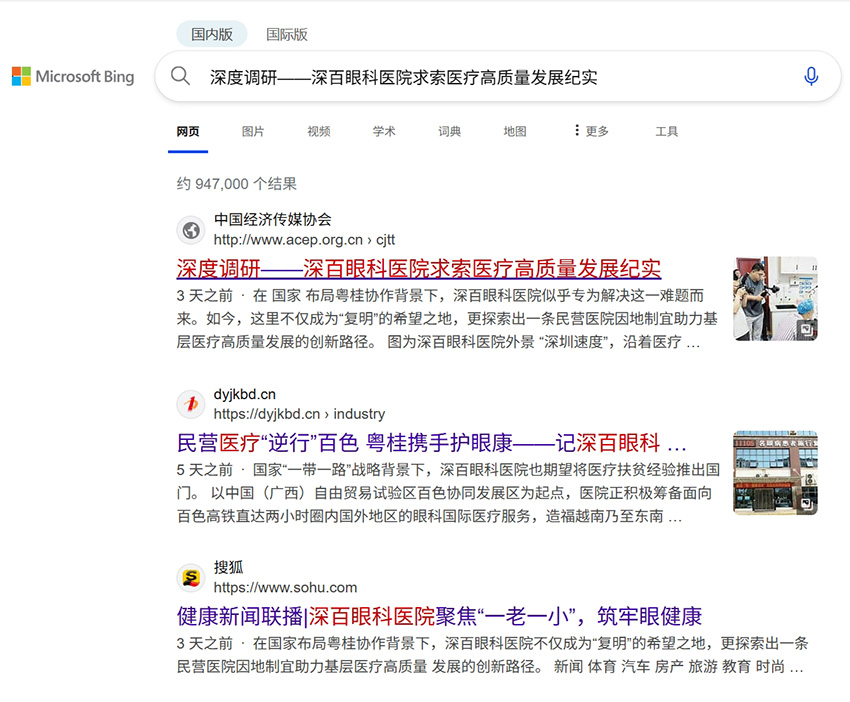This screenshot has height=702, width=850.
Task: Keep 国内版 selected by clicking it
Action: 211,33
